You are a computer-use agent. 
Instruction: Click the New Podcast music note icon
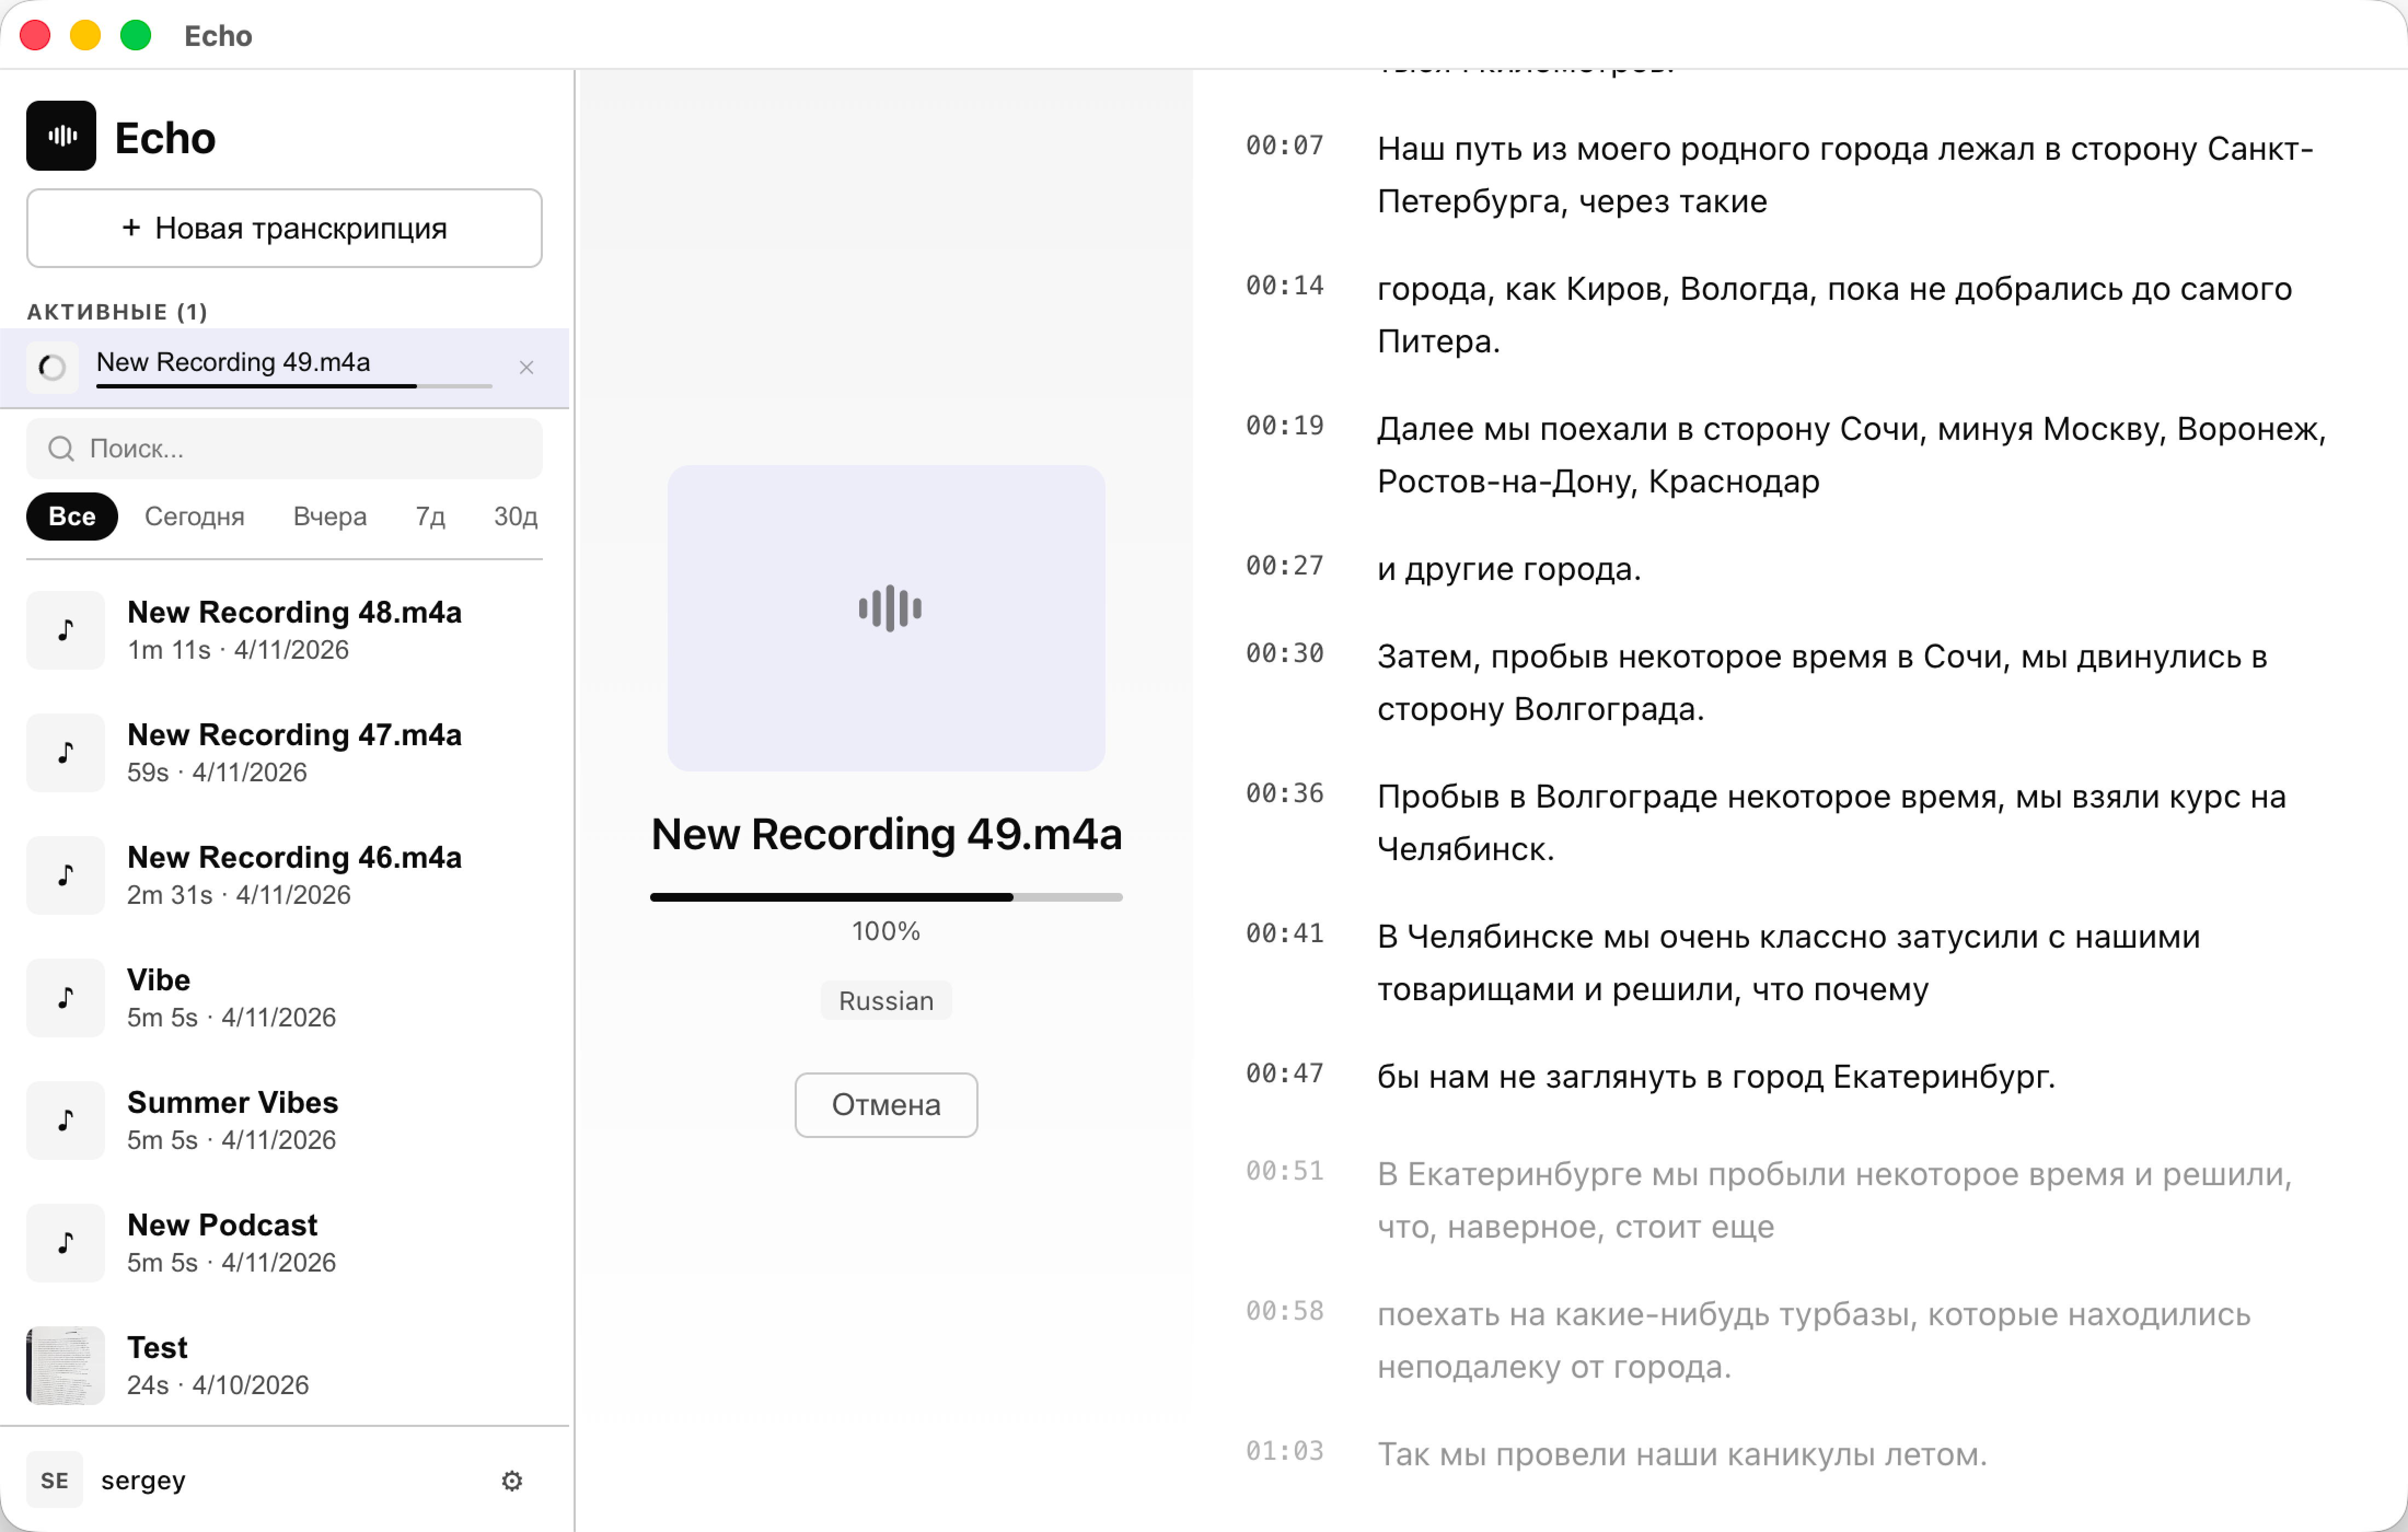pyautogui.click(x=64, y=1242)
